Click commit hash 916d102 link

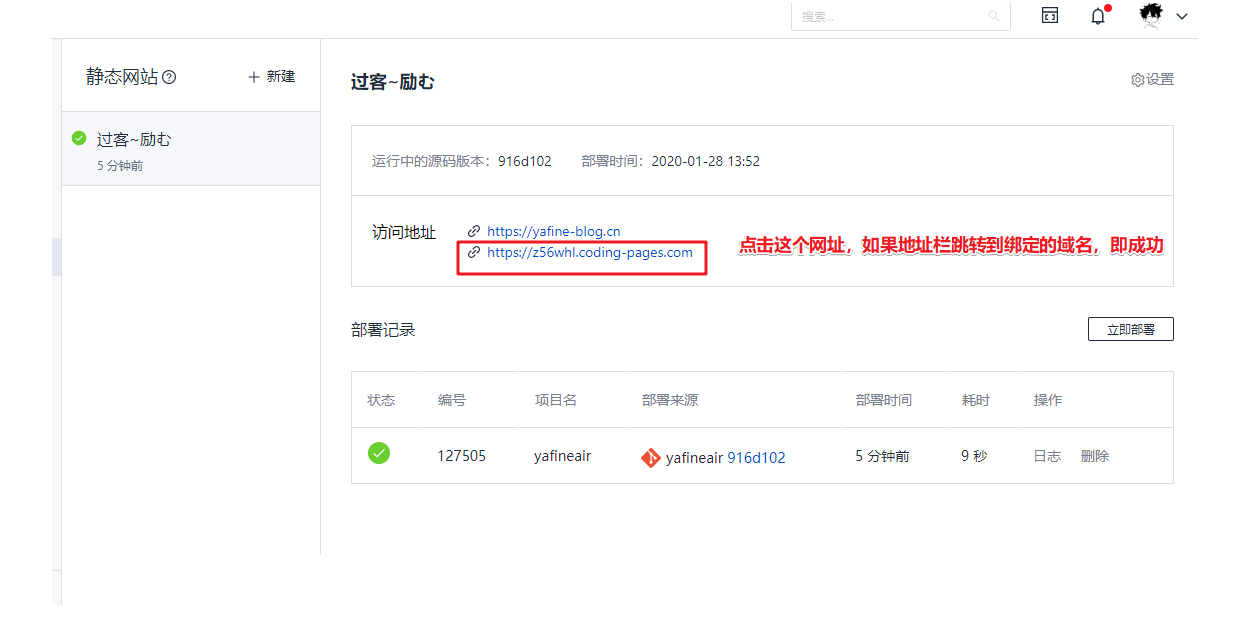pyautogui.click(x=756, y=457)
